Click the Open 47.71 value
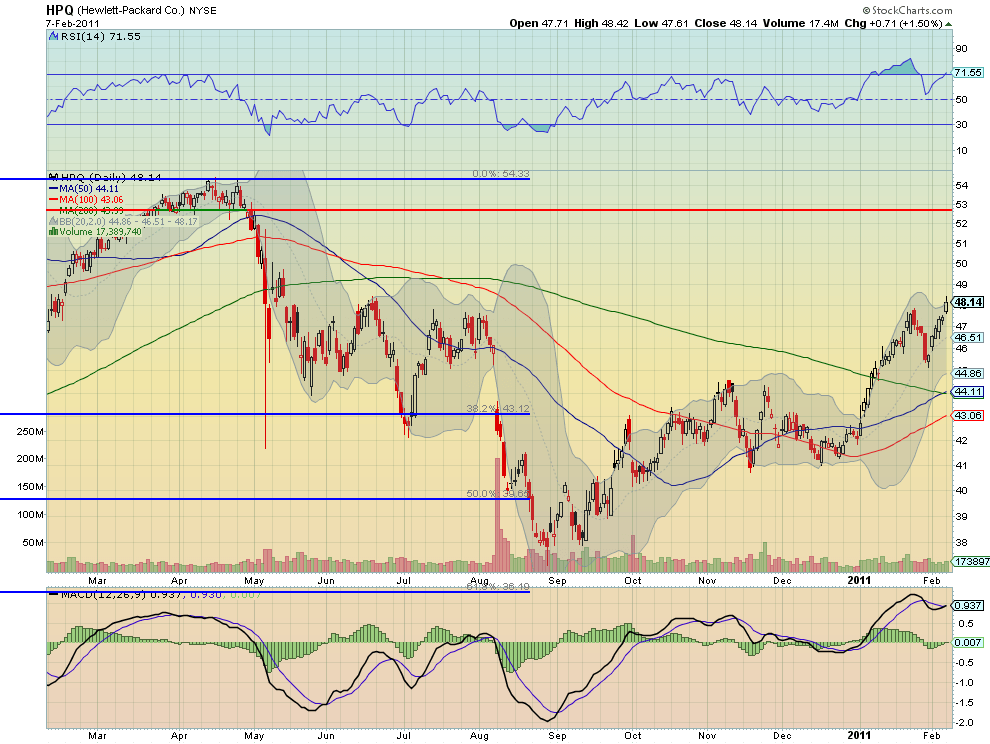Viewport: 990px width, 744px height. click(x=539, y=23)
